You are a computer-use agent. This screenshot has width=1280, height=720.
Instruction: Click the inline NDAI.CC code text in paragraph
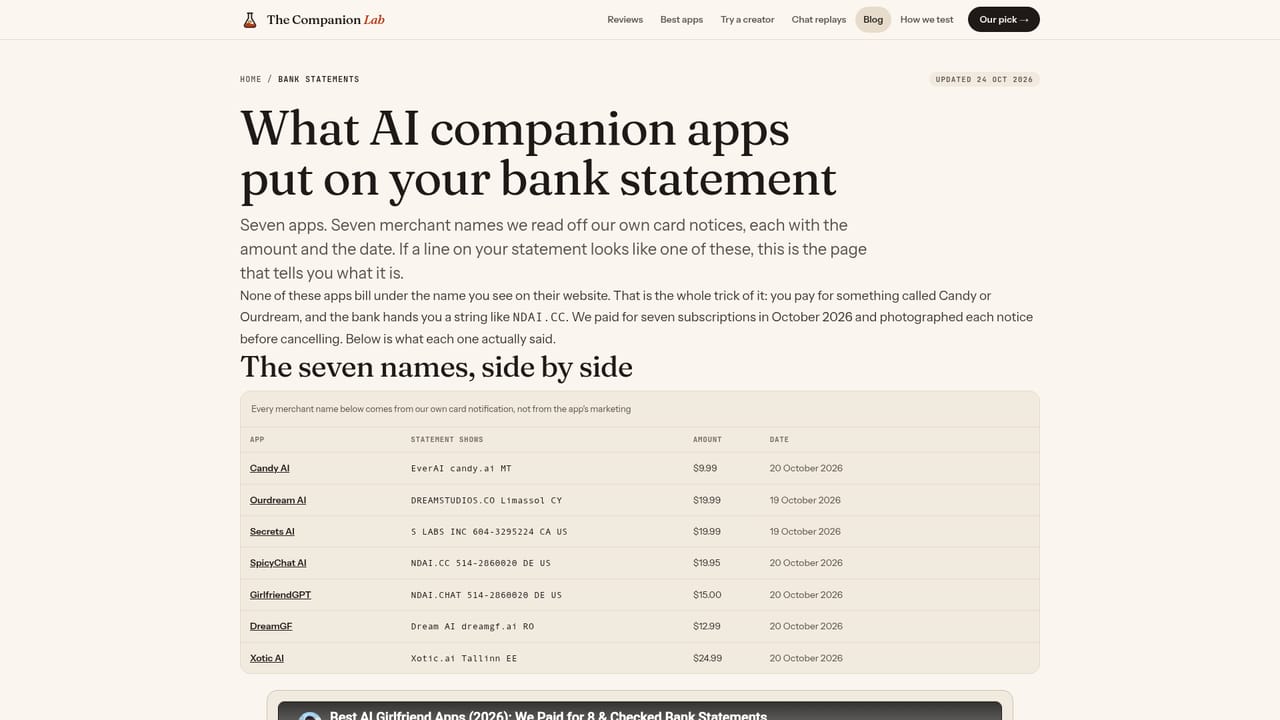pos(540,317)
